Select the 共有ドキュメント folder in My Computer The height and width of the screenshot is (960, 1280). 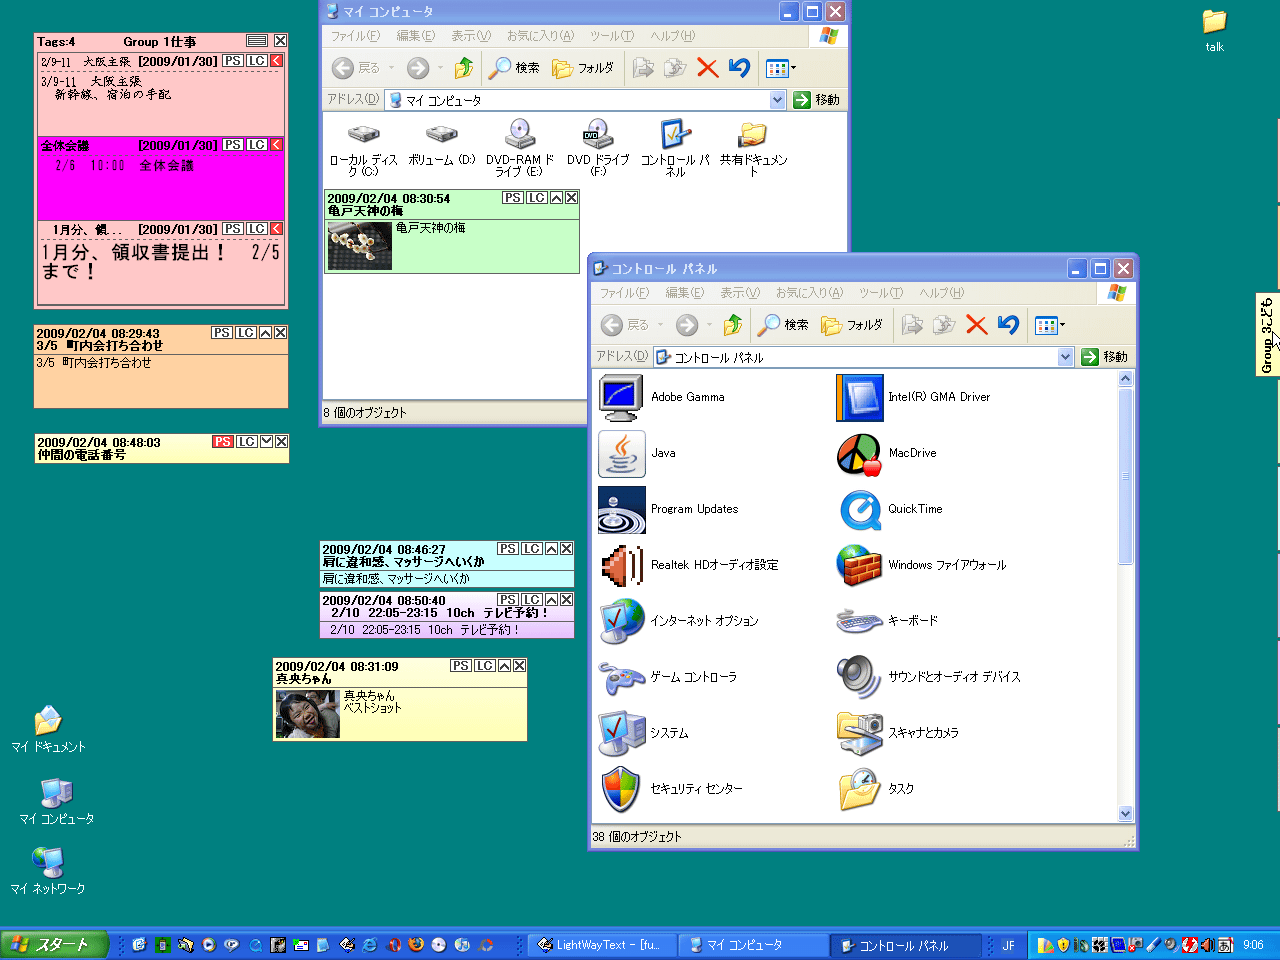coord(753,134)
